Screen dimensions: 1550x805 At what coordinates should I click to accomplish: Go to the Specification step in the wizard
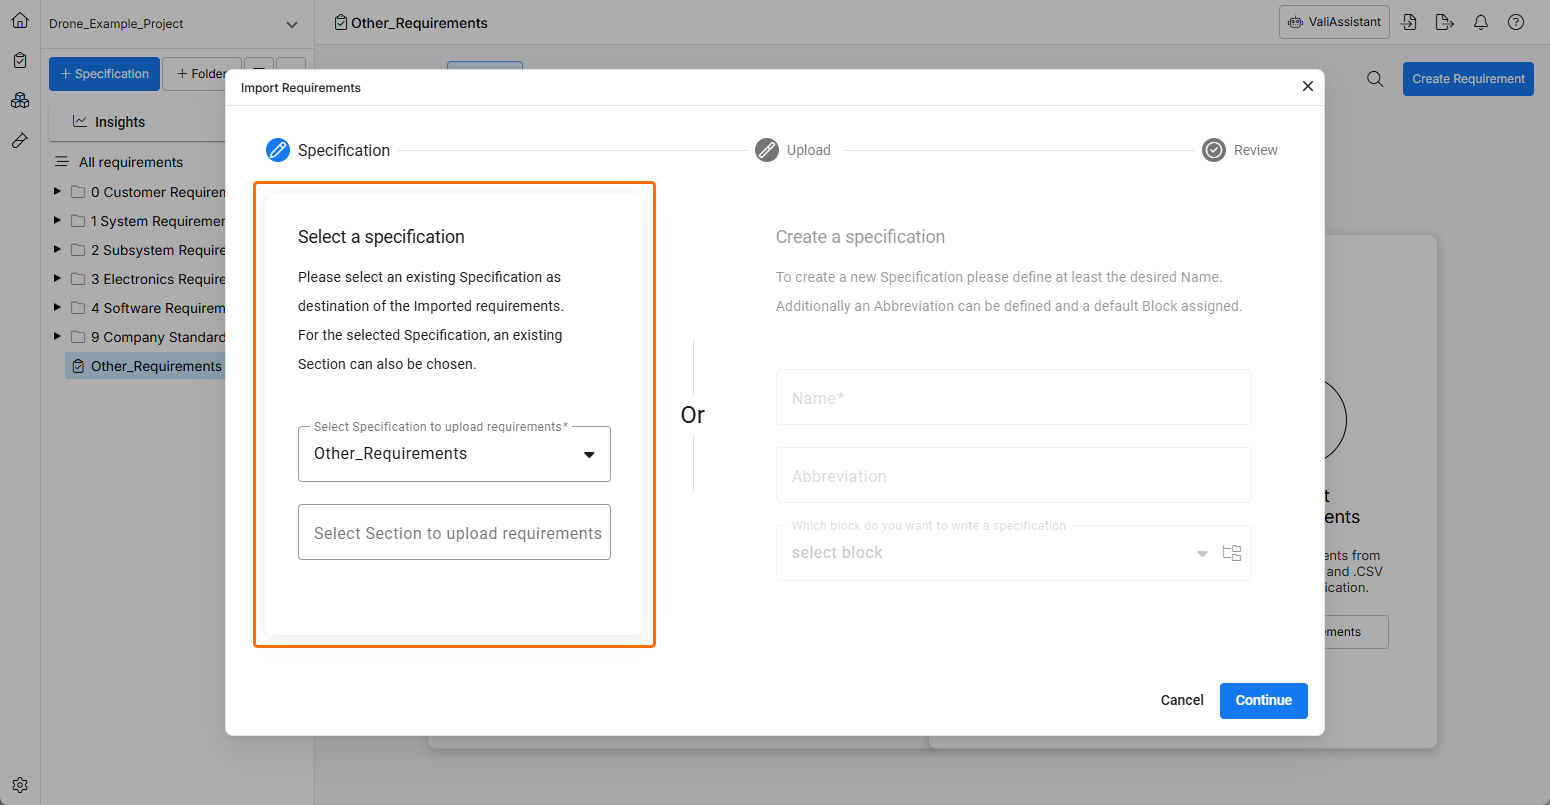point(328,150)
